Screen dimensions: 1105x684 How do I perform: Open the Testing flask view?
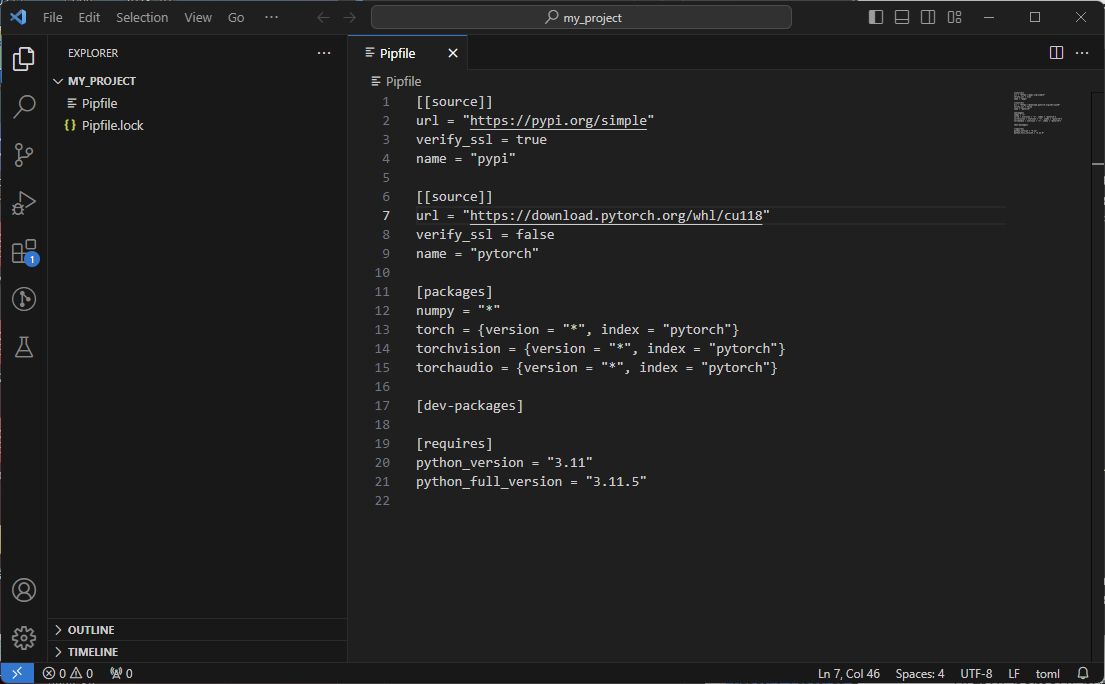click(x=24, y=347)
